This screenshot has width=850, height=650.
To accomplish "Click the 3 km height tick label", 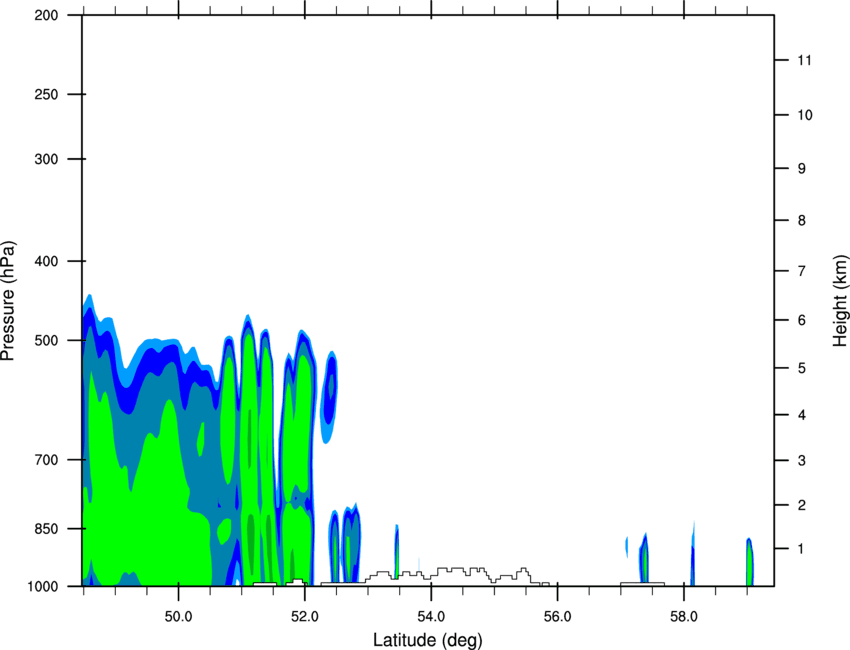I will click(x=802, y=461).
